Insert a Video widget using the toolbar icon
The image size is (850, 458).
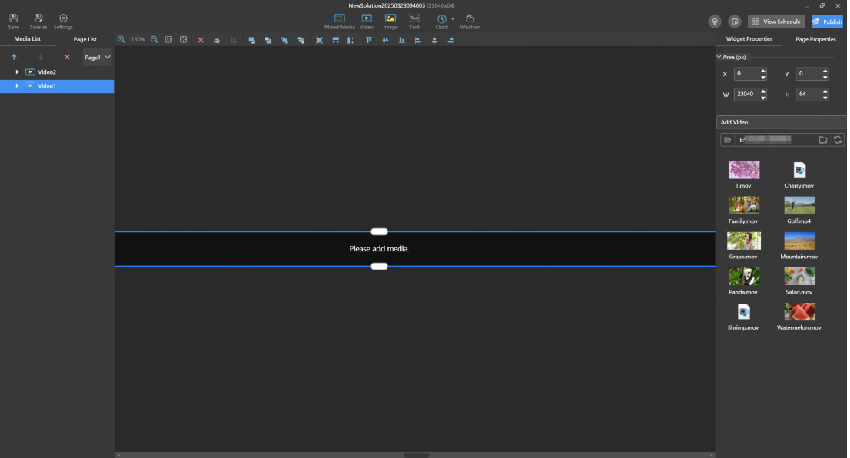[366, 21]
